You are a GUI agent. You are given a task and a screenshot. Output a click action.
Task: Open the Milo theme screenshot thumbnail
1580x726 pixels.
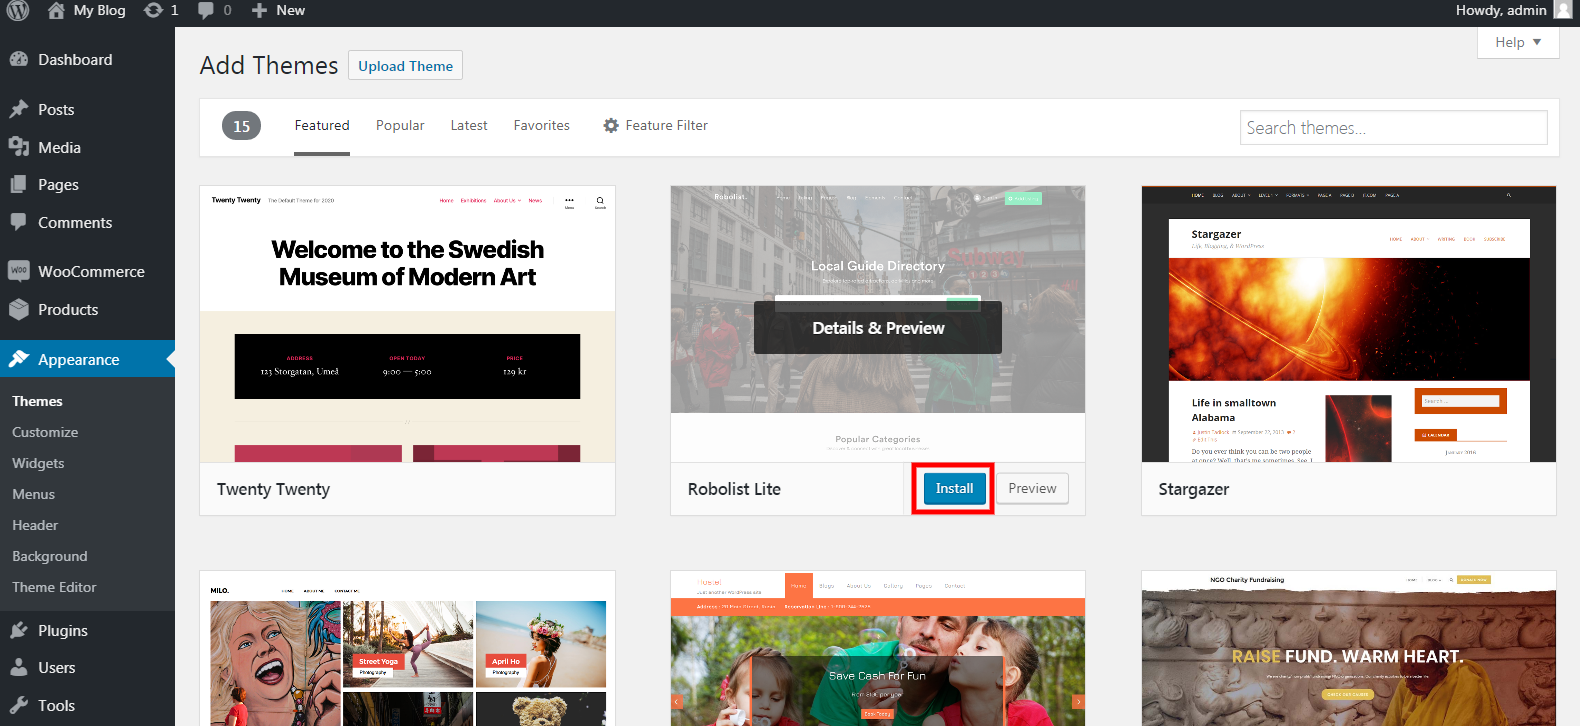click(x=407, y=648)
